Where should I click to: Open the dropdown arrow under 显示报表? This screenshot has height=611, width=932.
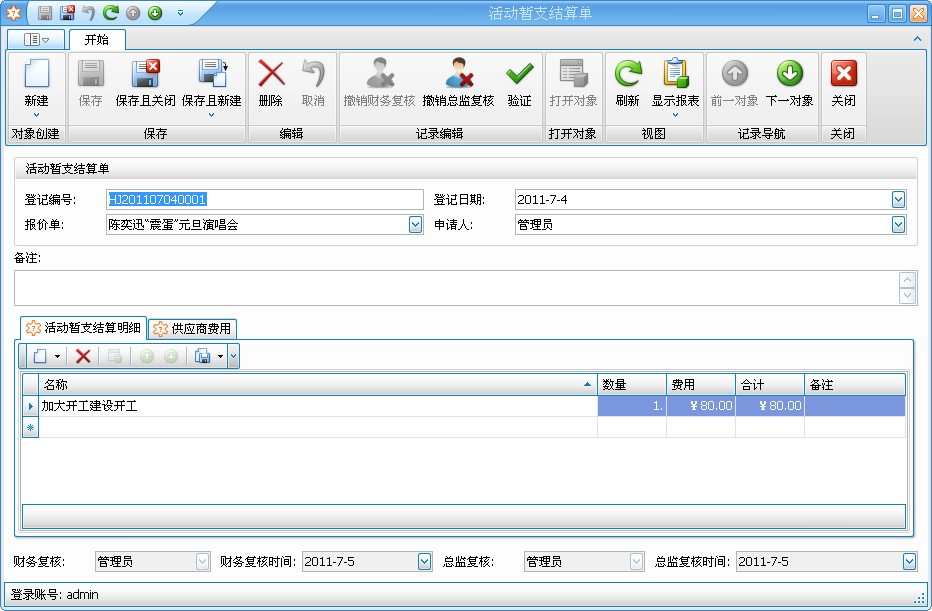[x=675, y=115]
